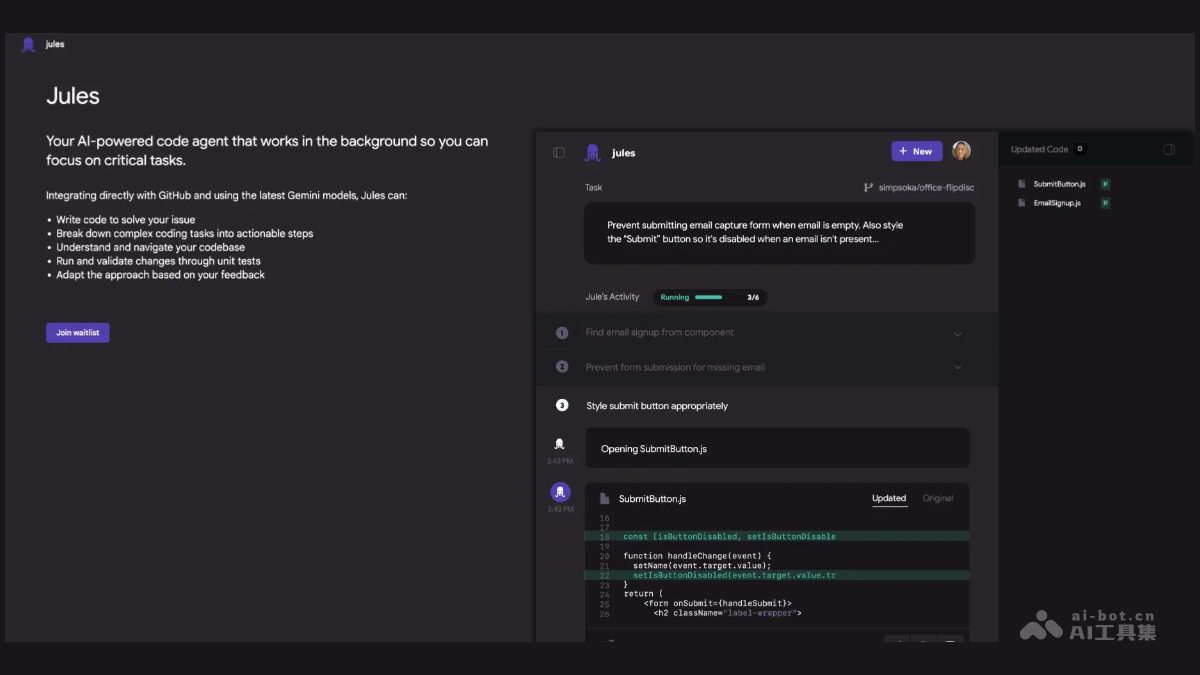Click the purple Jules avatar beside the 2:43 PM timestamp

[x=560, y=492]
